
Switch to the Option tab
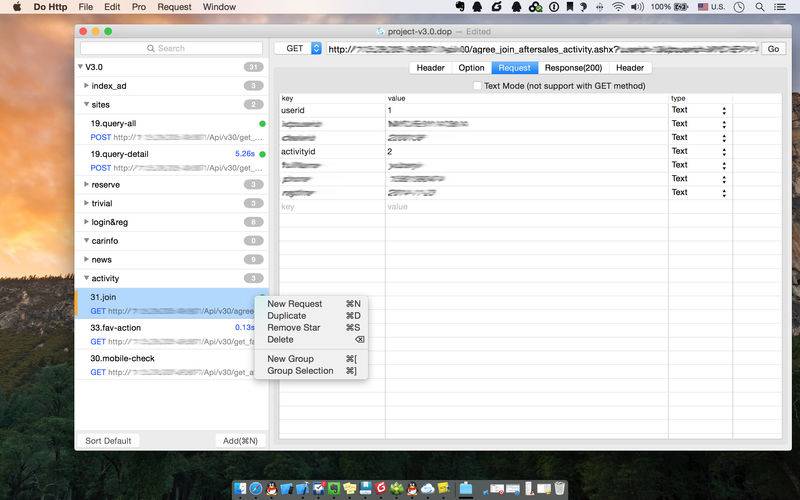pos(471,68)
